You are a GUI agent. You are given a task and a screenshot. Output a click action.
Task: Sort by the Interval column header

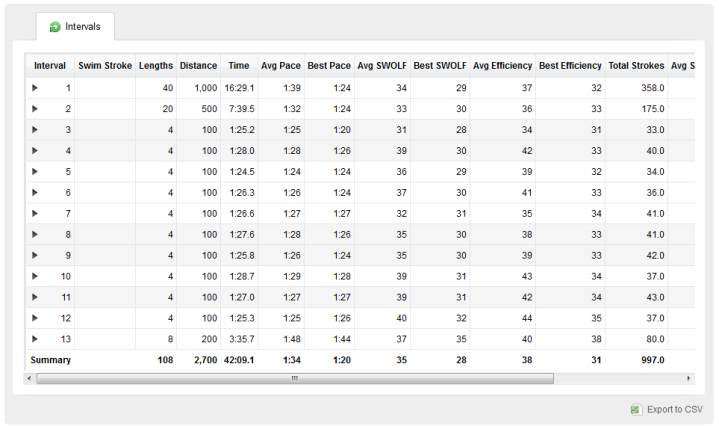(x=50, y=66)
